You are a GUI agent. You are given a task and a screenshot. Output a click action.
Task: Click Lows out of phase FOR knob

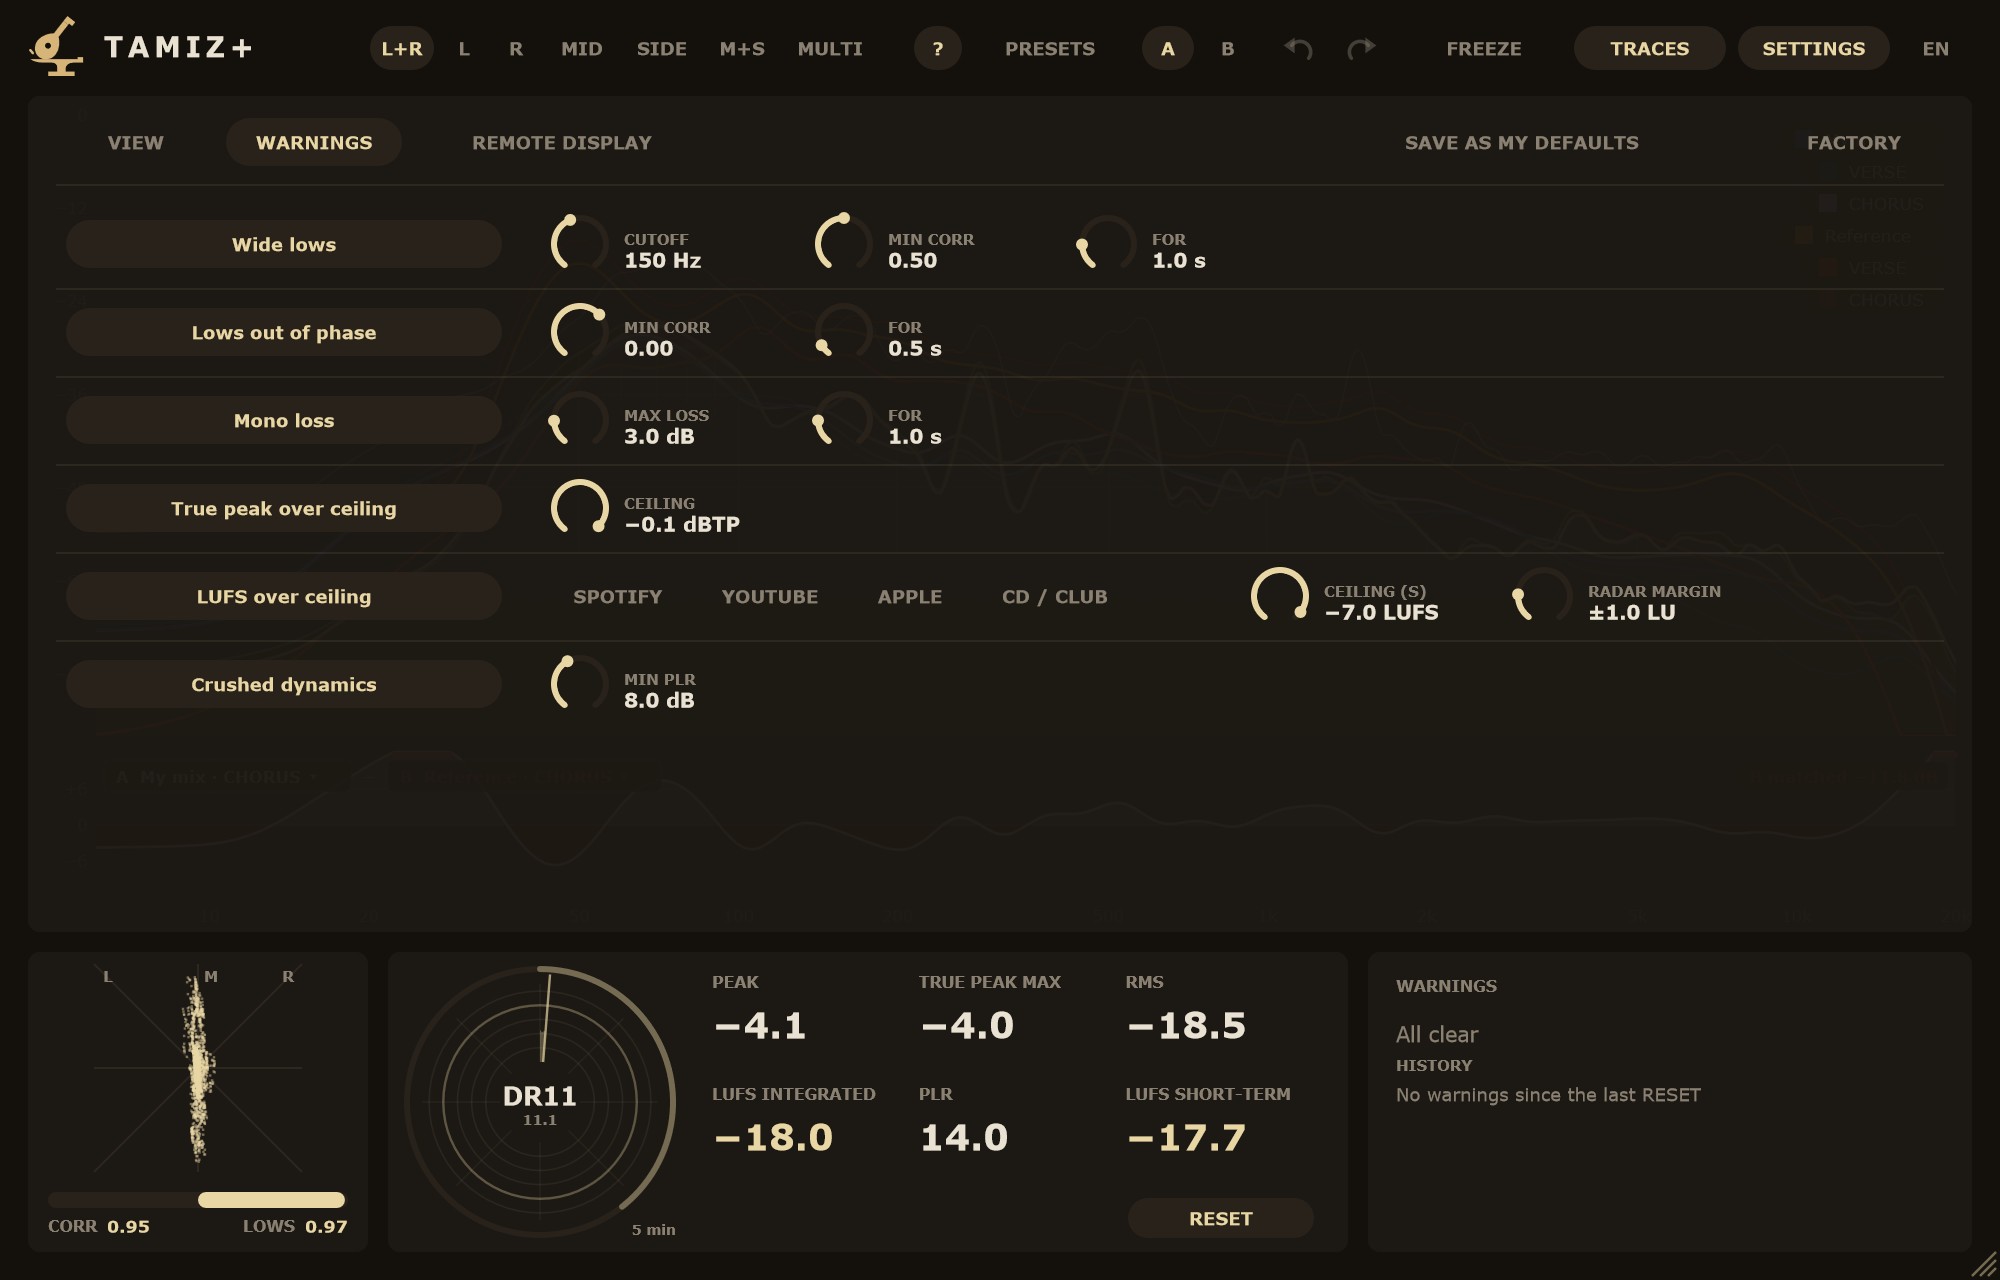pyautogui.click(x=843, y=332)
